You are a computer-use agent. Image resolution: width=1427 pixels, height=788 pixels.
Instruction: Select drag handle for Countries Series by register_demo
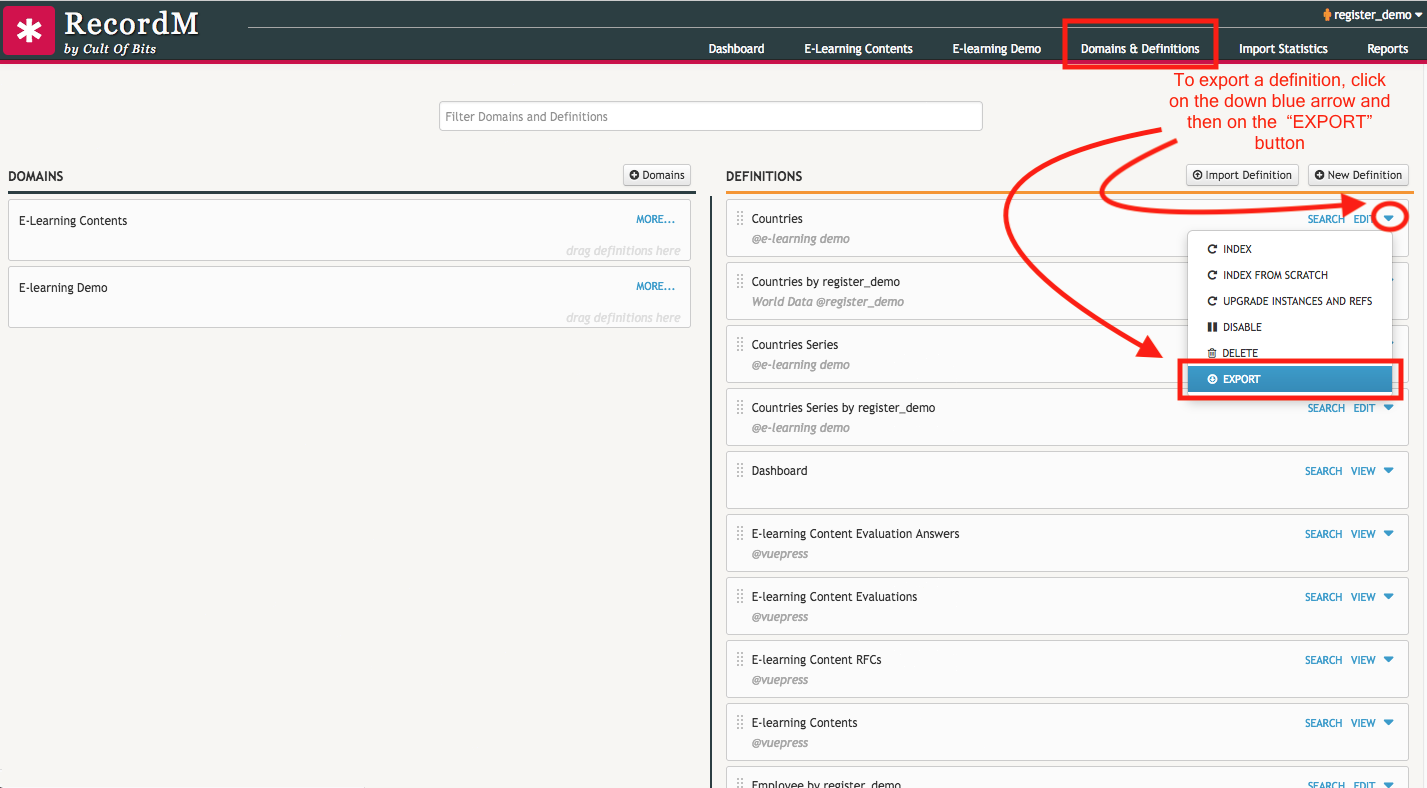tap(740, 408)
